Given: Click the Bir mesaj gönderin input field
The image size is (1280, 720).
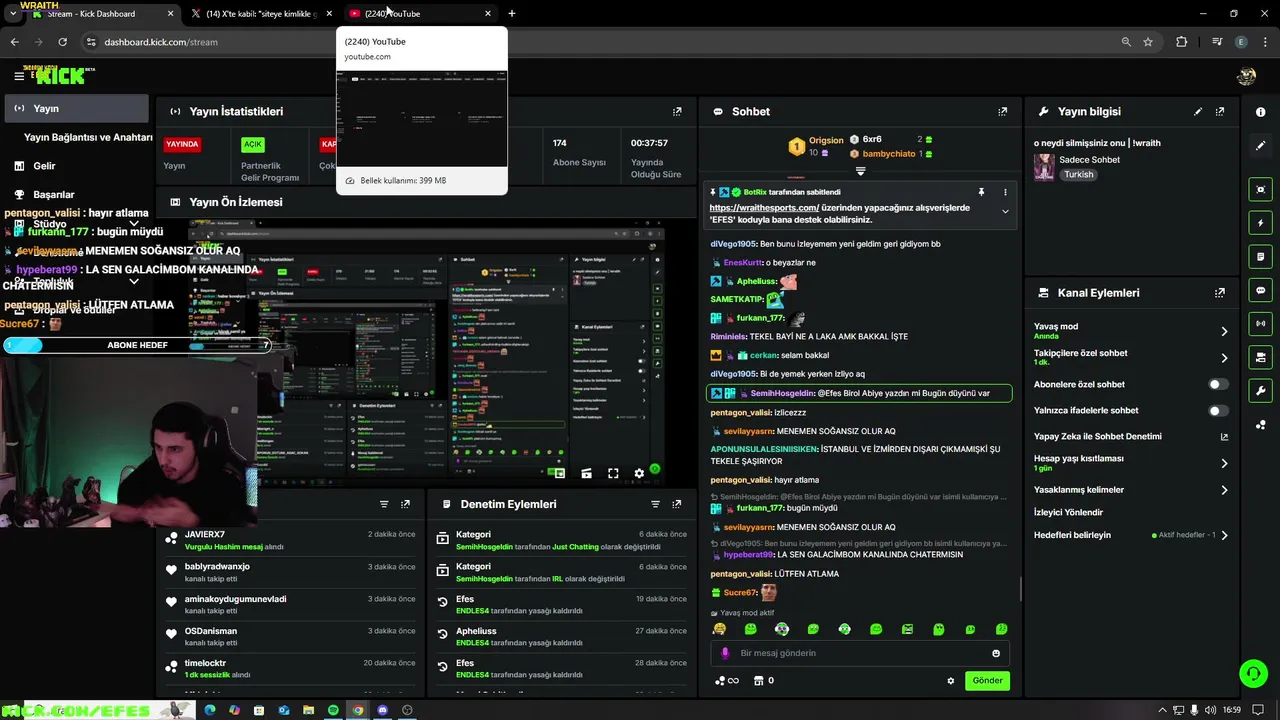Looking at the screenshot, I should 860,653.
